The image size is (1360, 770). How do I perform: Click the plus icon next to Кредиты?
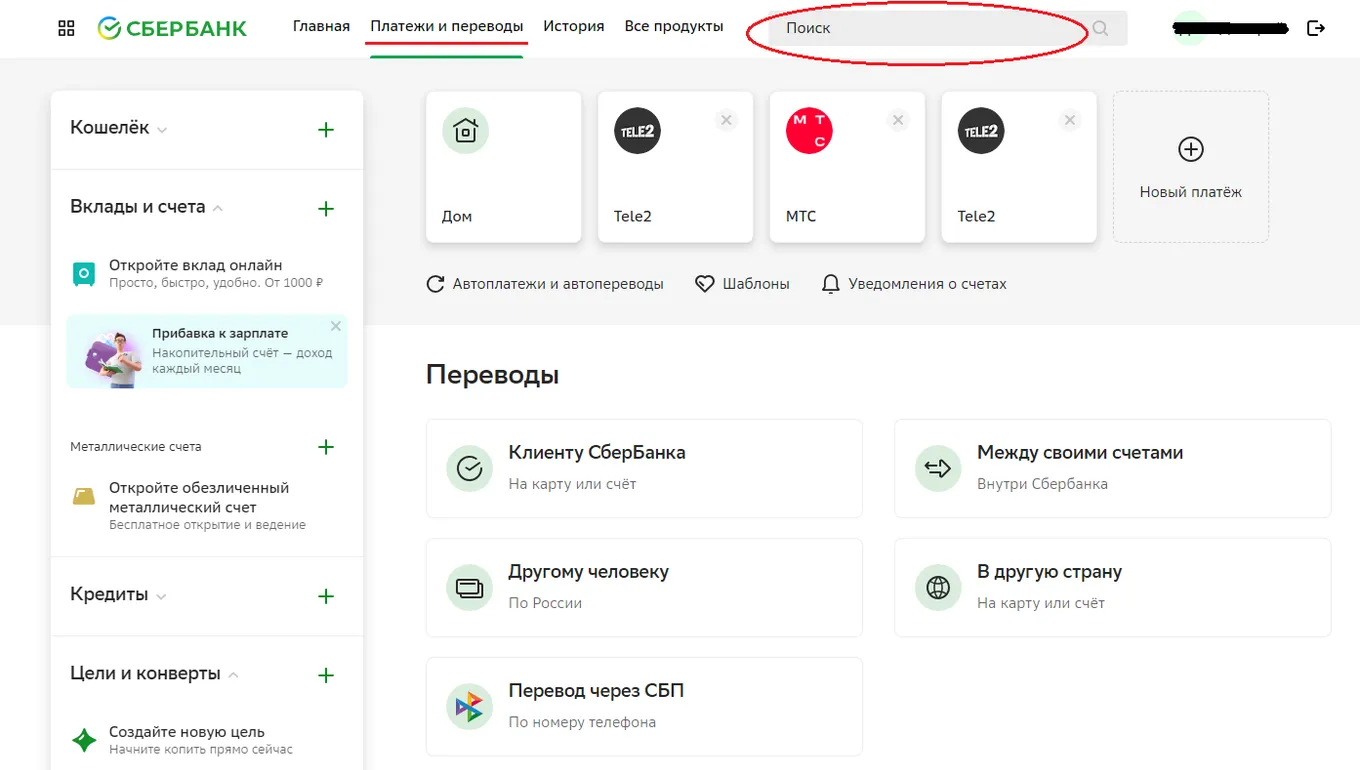point(326,596)
